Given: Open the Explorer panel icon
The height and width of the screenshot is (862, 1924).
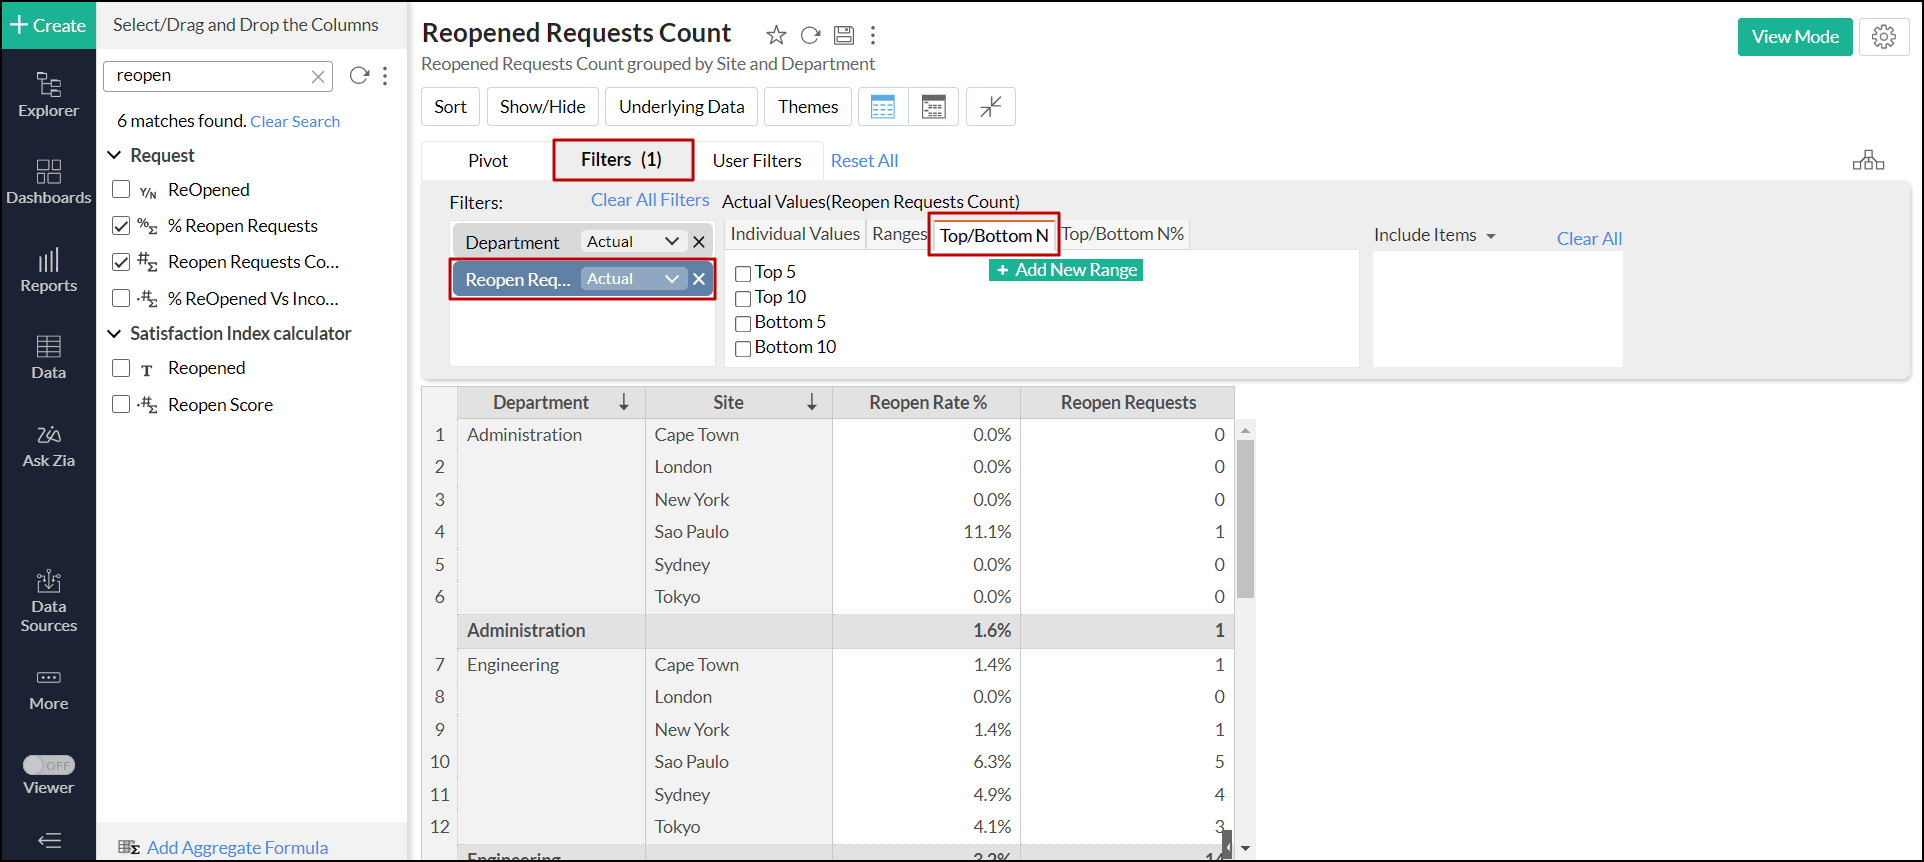Looking at the screenshot, I should tap(48, 95).
